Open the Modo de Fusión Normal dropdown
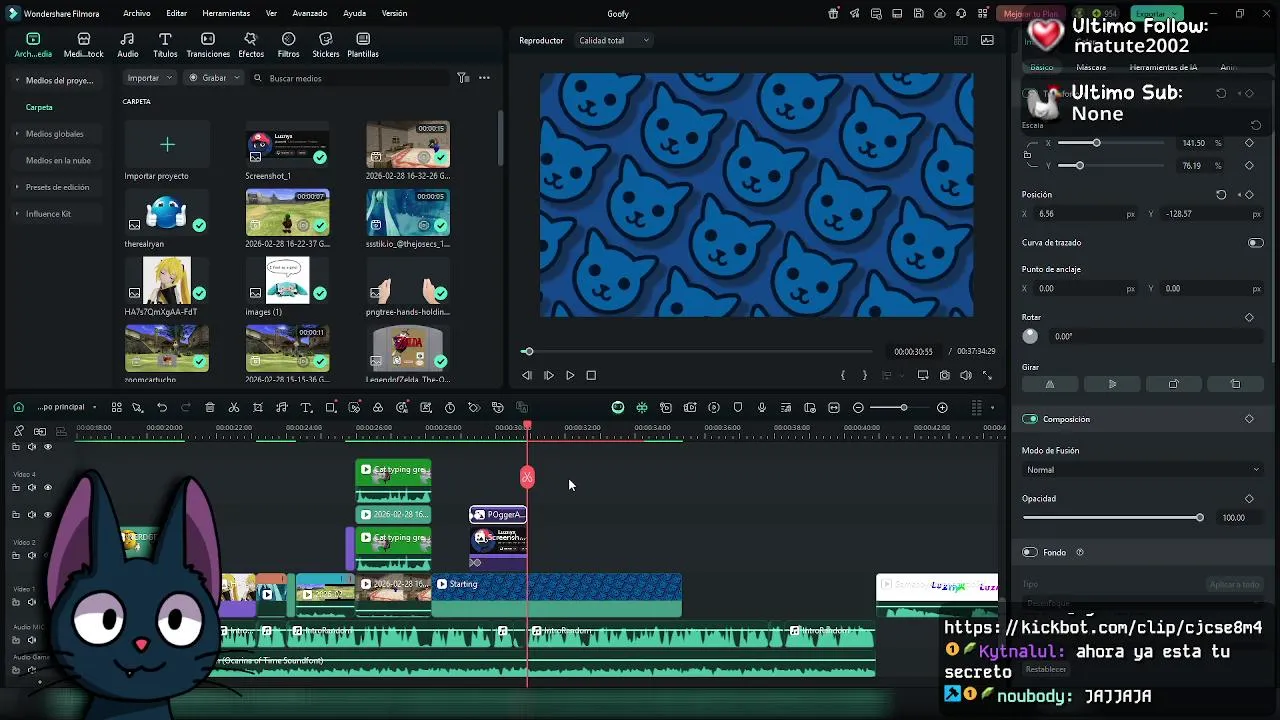Screen dimensions: 1280x720 pyautogui.click(x=1142, y=470)
